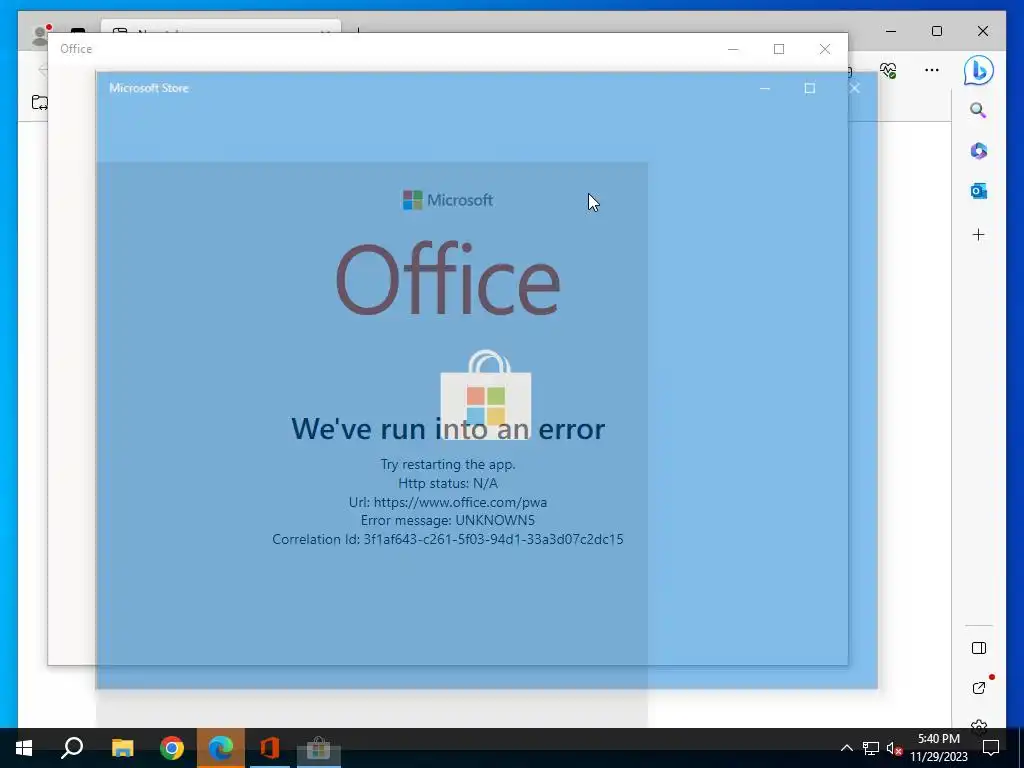Show hidden system tray icons

tap(846, 748)
